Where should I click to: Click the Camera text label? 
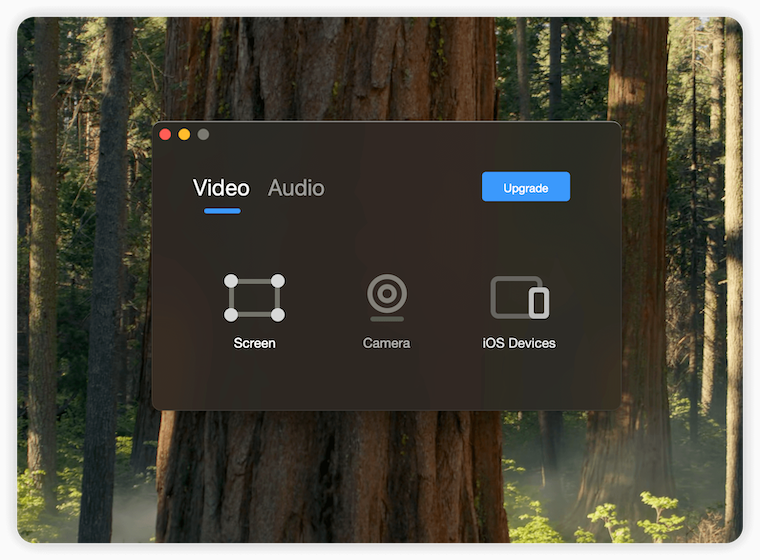point(386,343)
